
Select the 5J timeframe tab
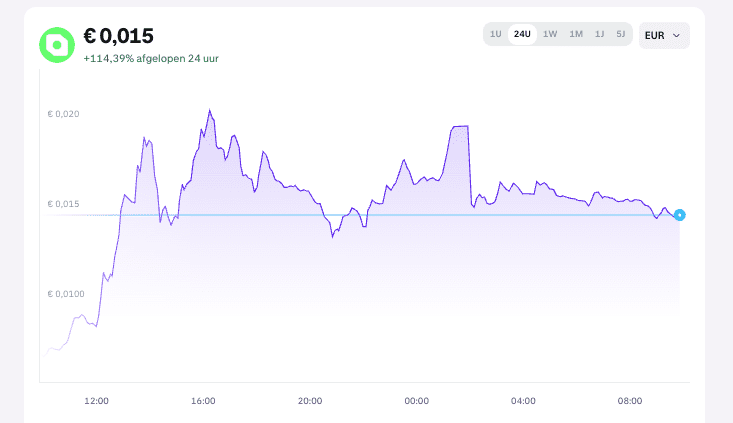[x=621, y=34]
